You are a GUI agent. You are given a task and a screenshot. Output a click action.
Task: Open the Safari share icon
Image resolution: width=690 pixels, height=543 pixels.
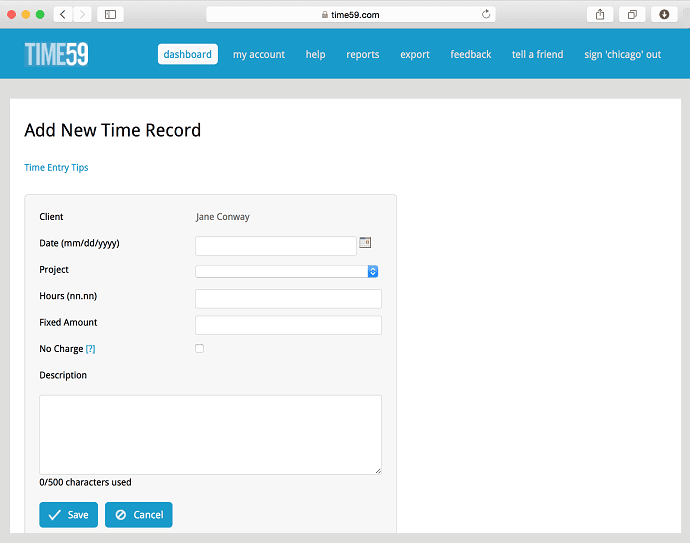(x=600, y=14)
